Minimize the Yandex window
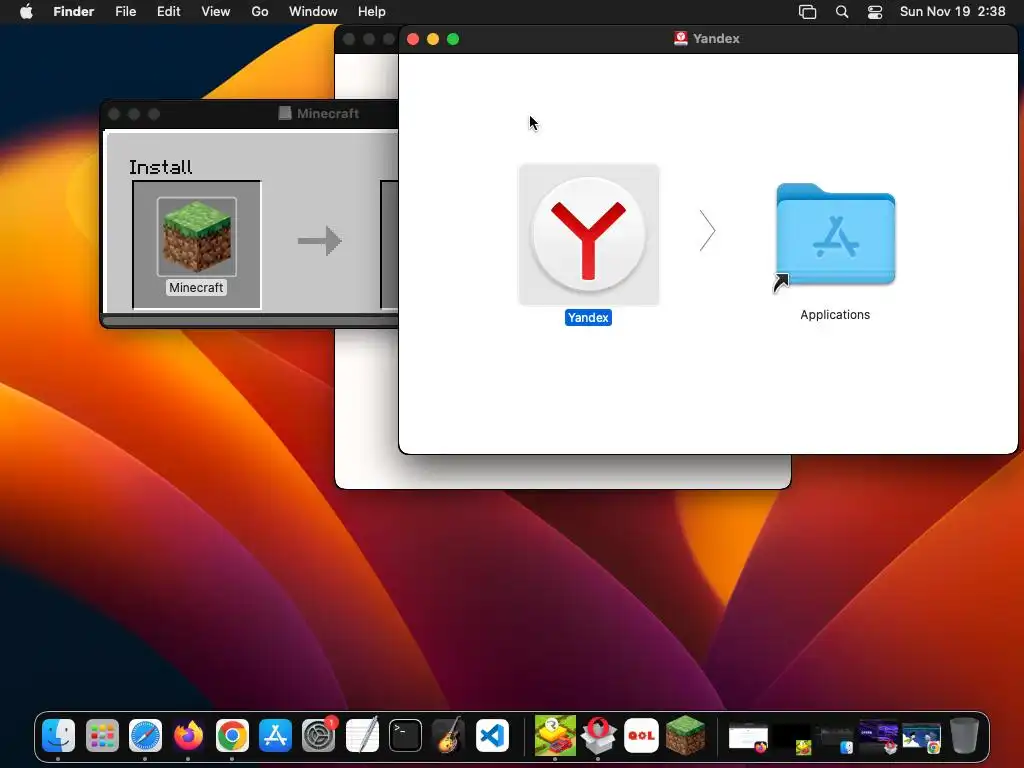 point(433,39)
